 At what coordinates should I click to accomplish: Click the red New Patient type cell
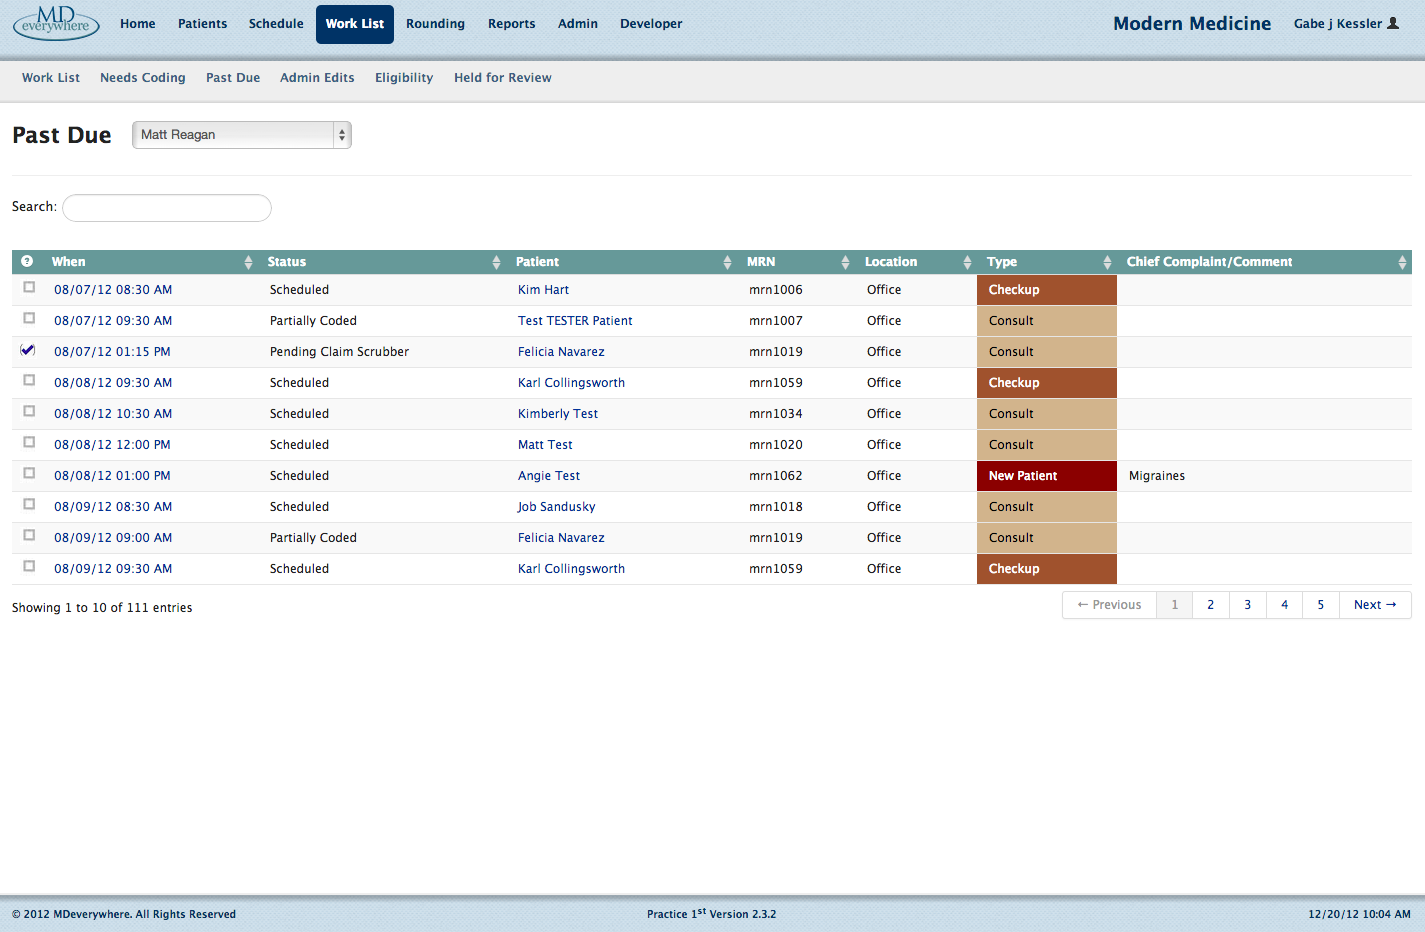coord(1046,476)
